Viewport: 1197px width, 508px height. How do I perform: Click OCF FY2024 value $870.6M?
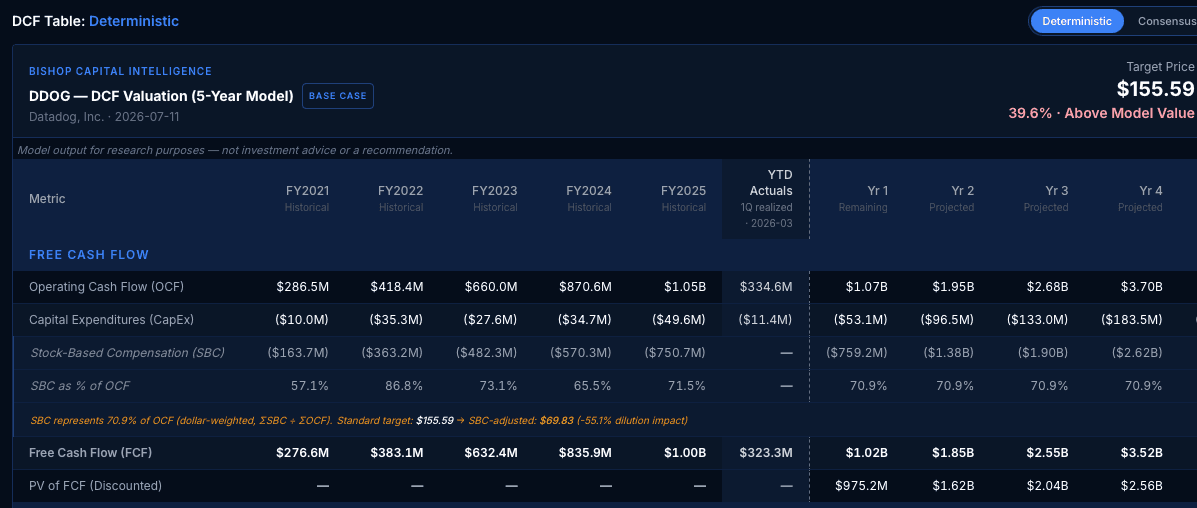[x=585, y=287]
